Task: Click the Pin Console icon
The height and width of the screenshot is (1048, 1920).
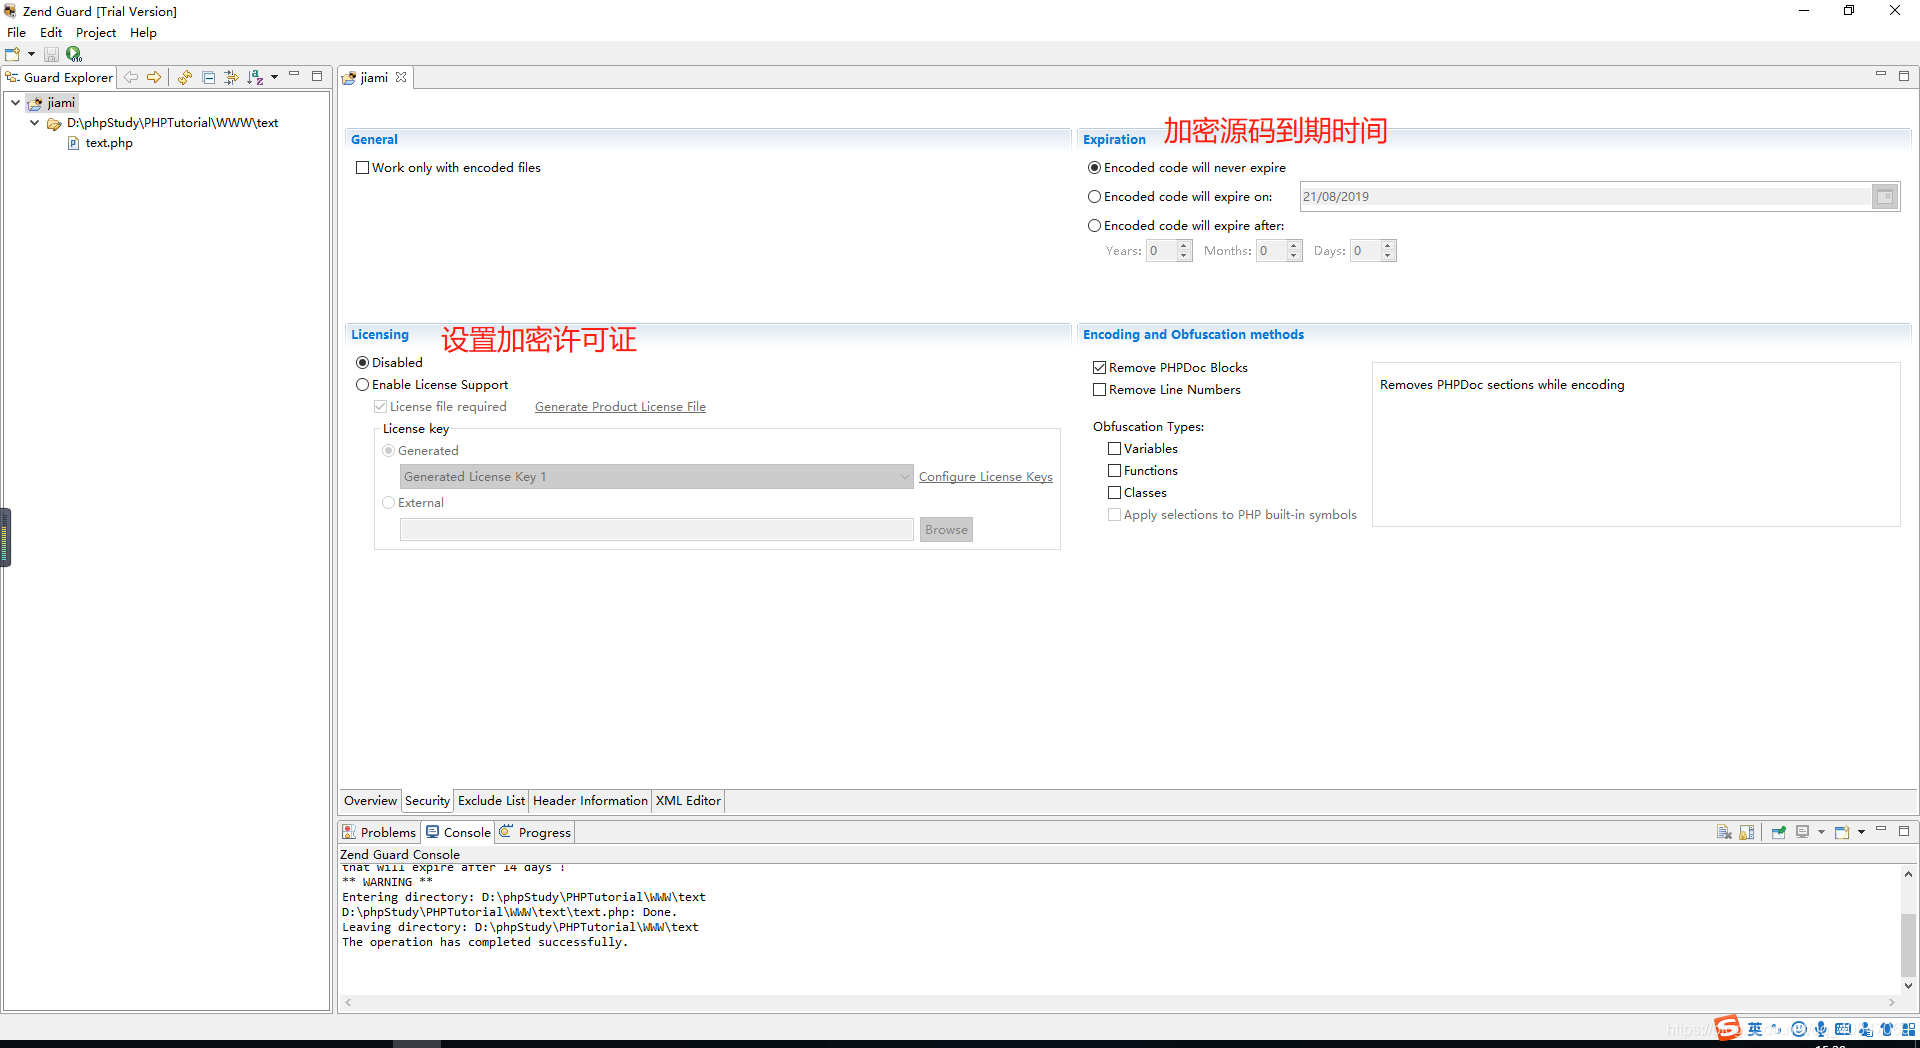Action: click(1778, 832)
